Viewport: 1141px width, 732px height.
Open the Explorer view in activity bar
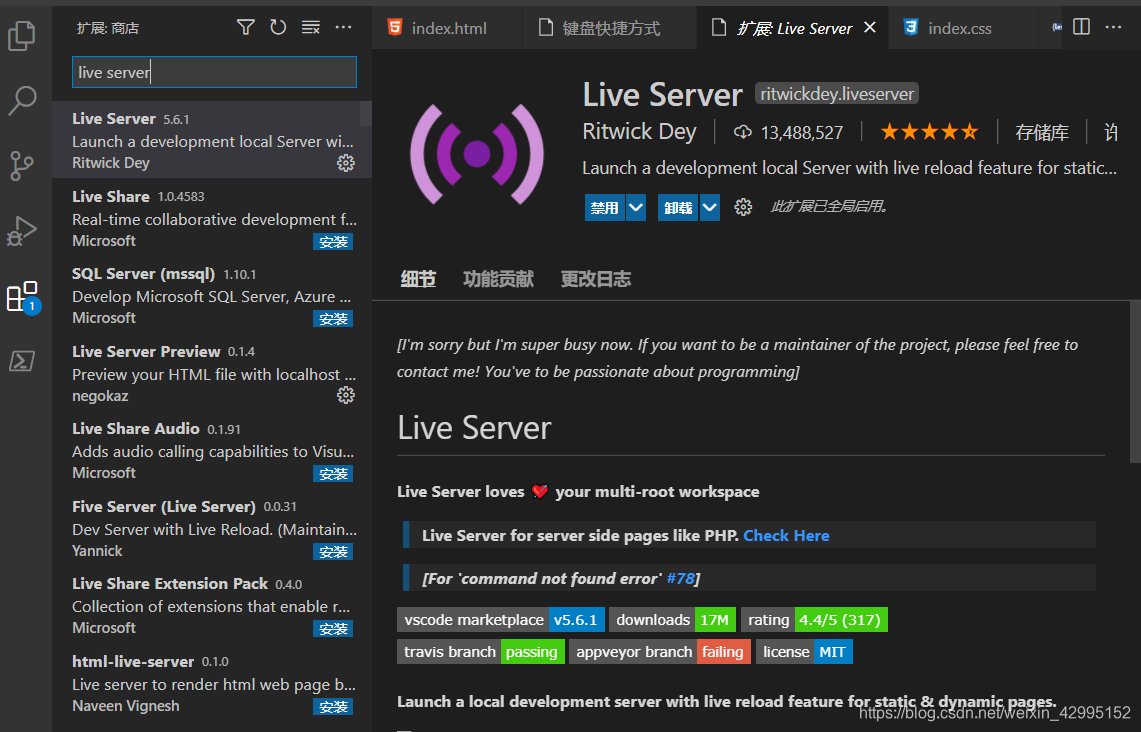(x=22, y=36)
